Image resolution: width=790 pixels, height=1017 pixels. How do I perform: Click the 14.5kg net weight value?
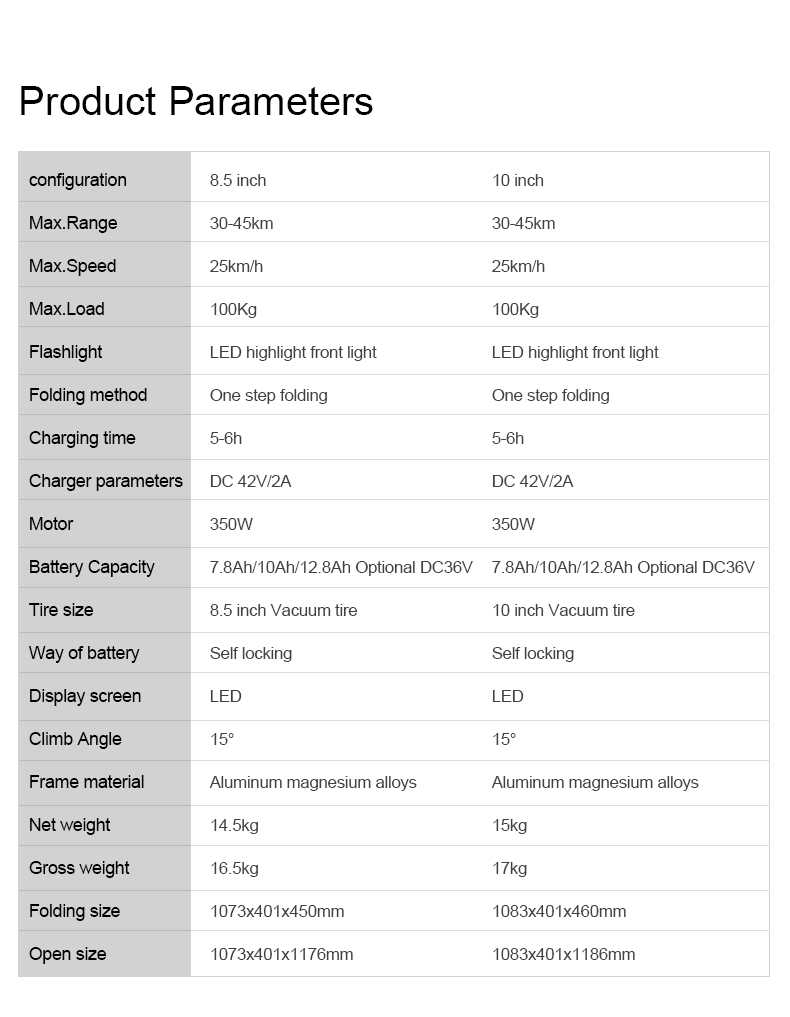point(234,825)
